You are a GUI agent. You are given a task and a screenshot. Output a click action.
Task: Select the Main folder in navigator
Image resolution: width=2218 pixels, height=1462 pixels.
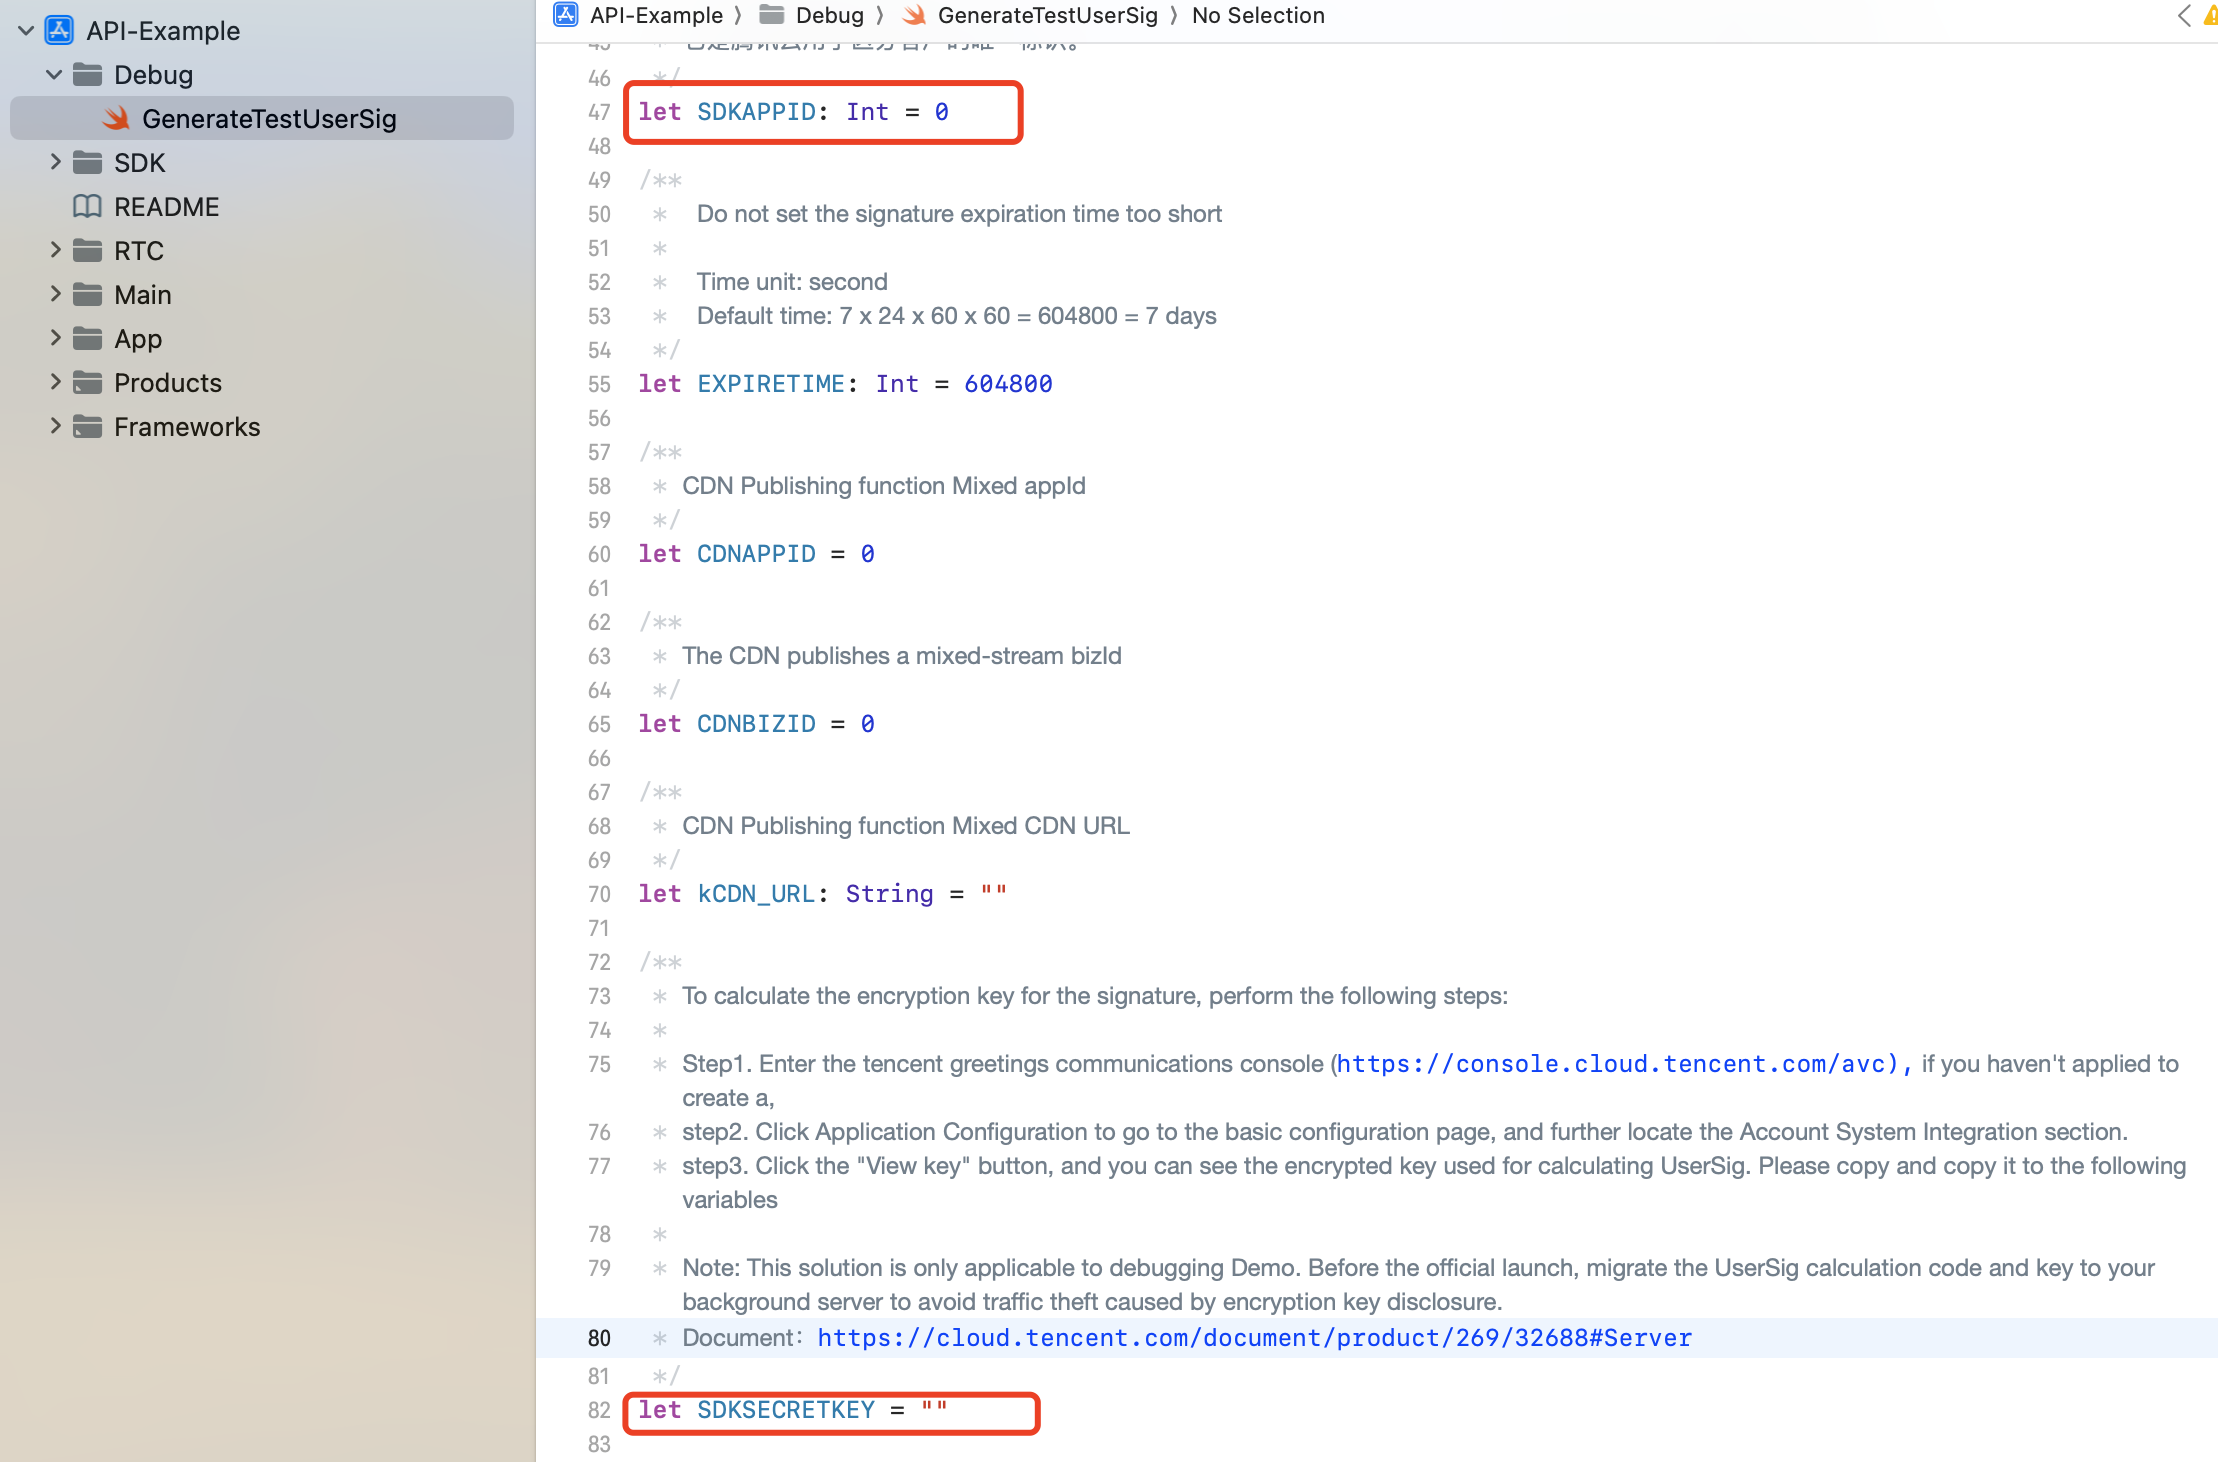[142, 295]
